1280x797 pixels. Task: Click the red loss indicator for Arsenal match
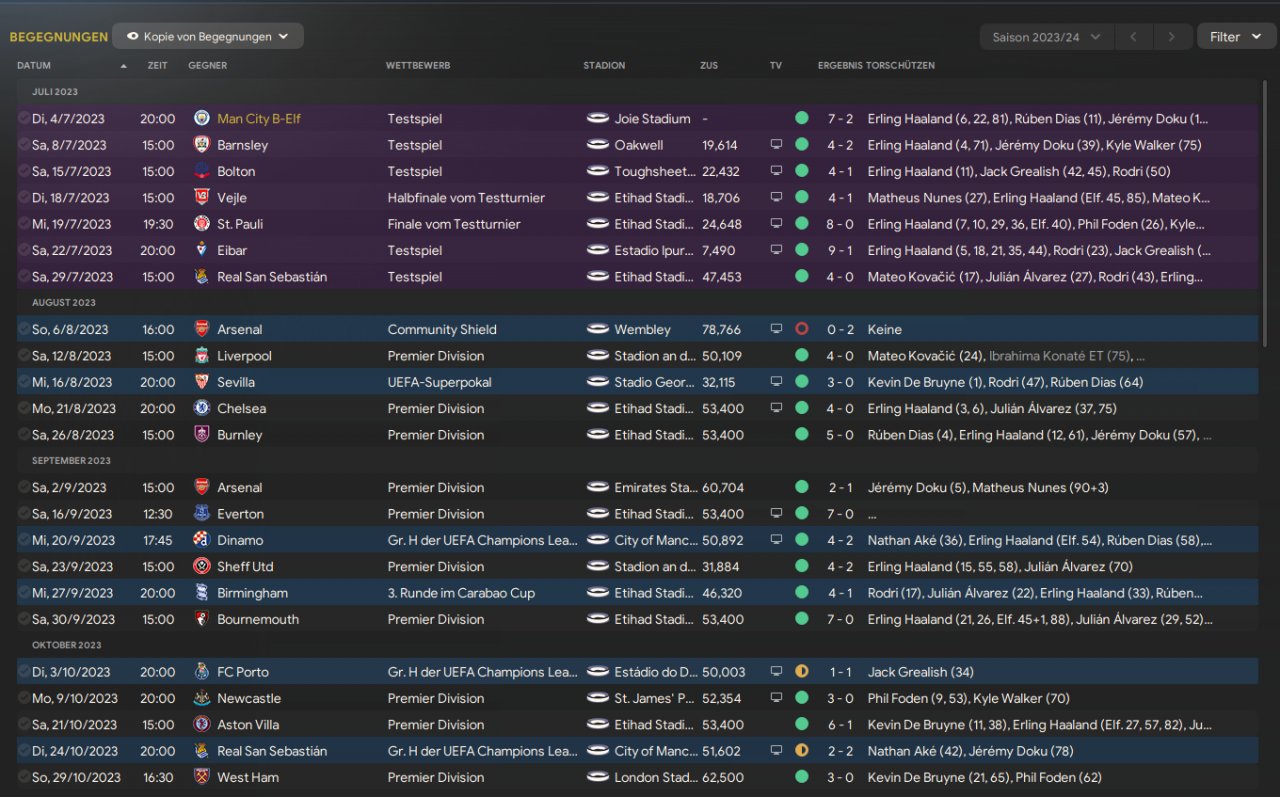pyautogui.click(x=801, y=329)
